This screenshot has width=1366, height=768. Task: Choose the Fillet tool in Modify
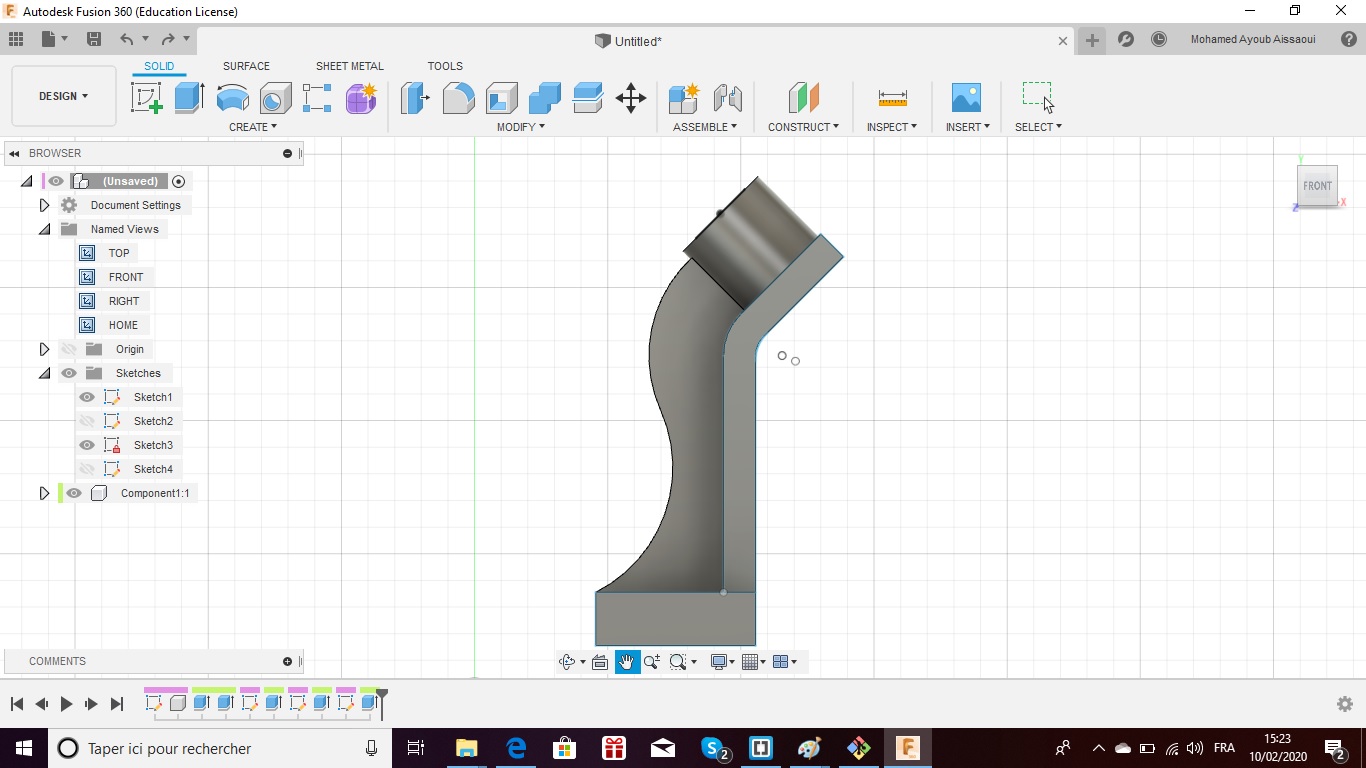click(x=458, y=98)
